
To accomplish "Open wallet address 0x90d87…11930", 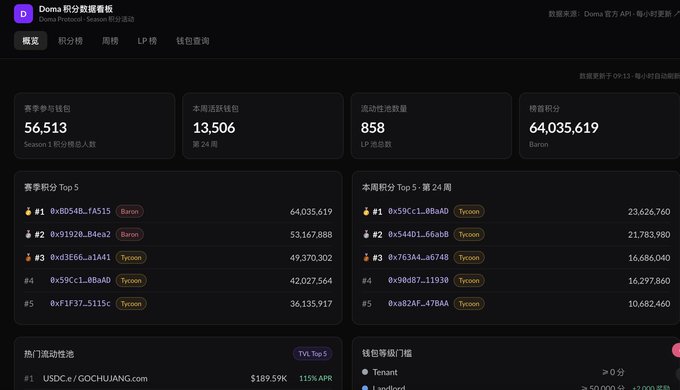I will click(x=418, y=280).
